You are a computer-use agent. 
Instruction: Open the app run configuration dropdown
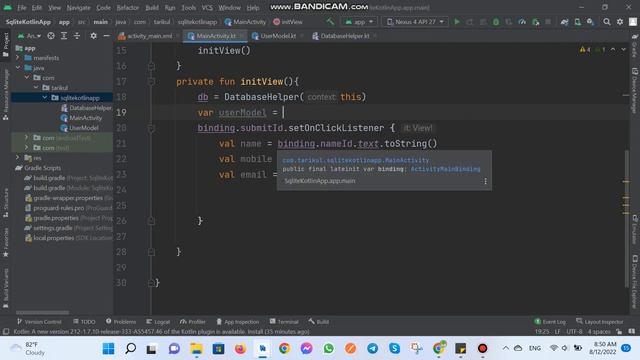(359, 22)
